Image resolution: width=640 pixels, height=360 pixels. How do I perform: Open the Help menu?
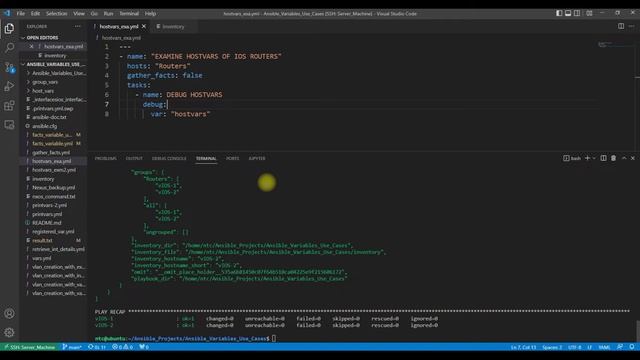tap(150, 13)
